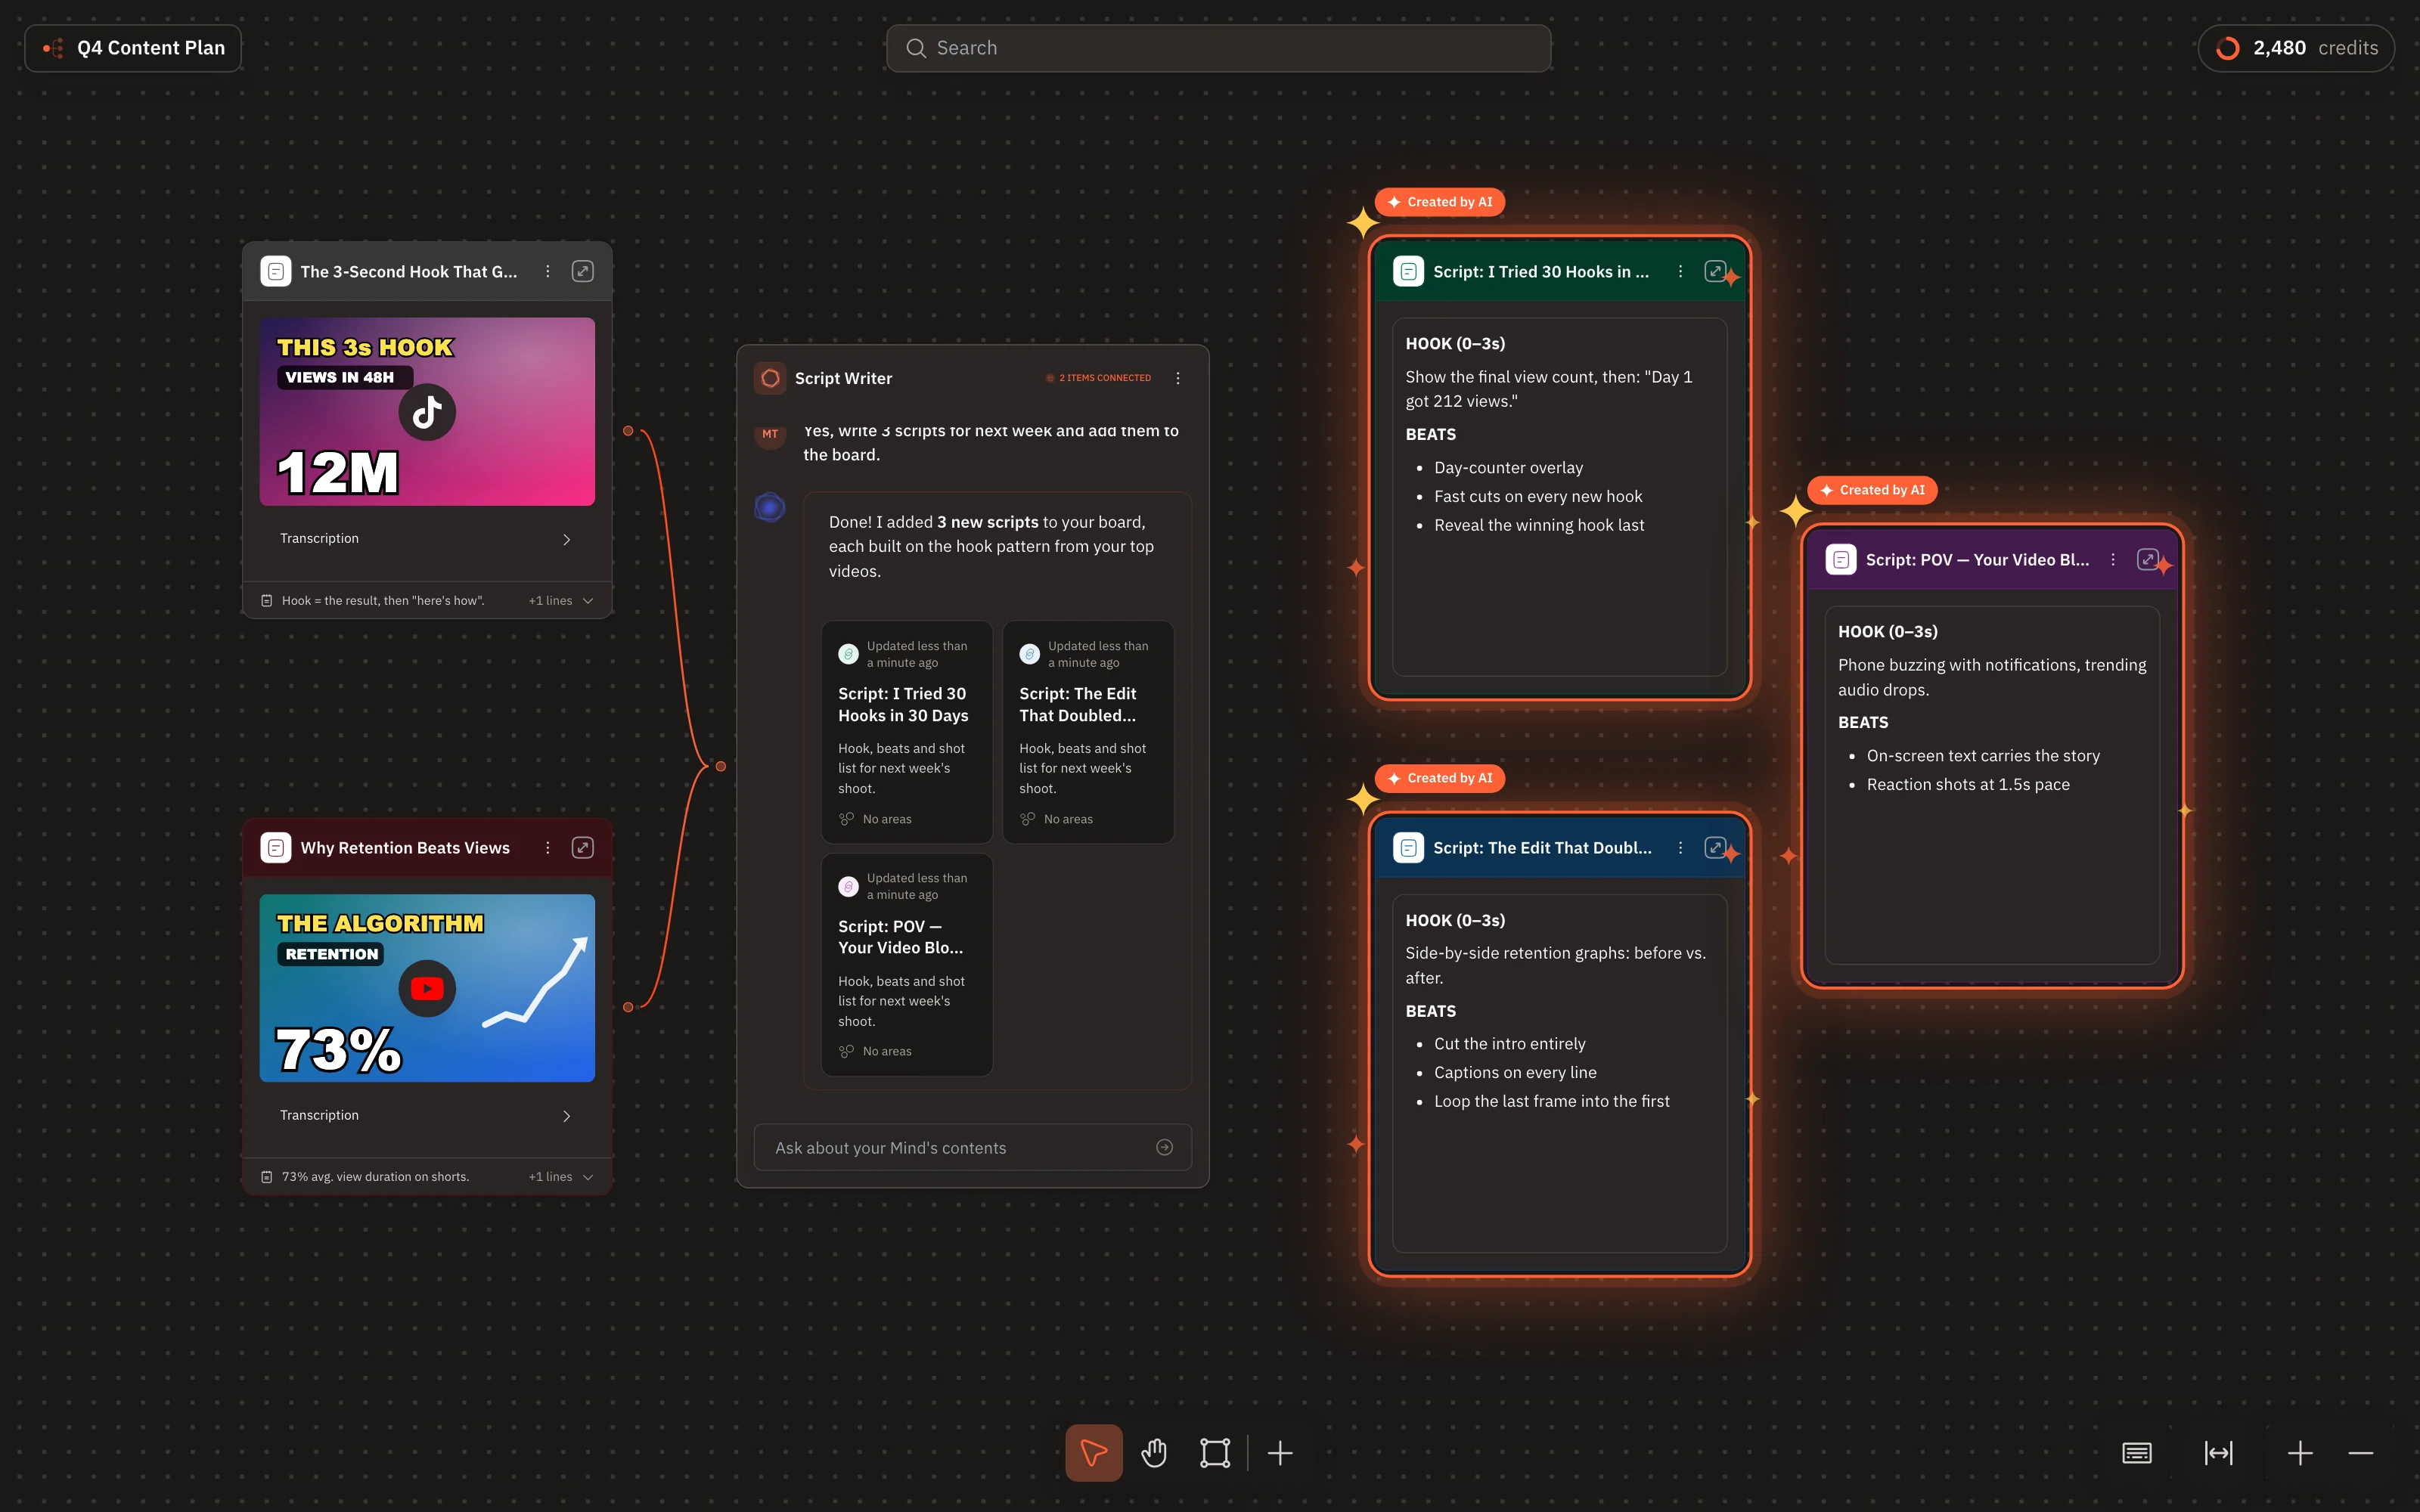Open the Script: I Tried 30 Hooks chat card
Screen dimensions: 2420x1512
[x=906, y=732]
